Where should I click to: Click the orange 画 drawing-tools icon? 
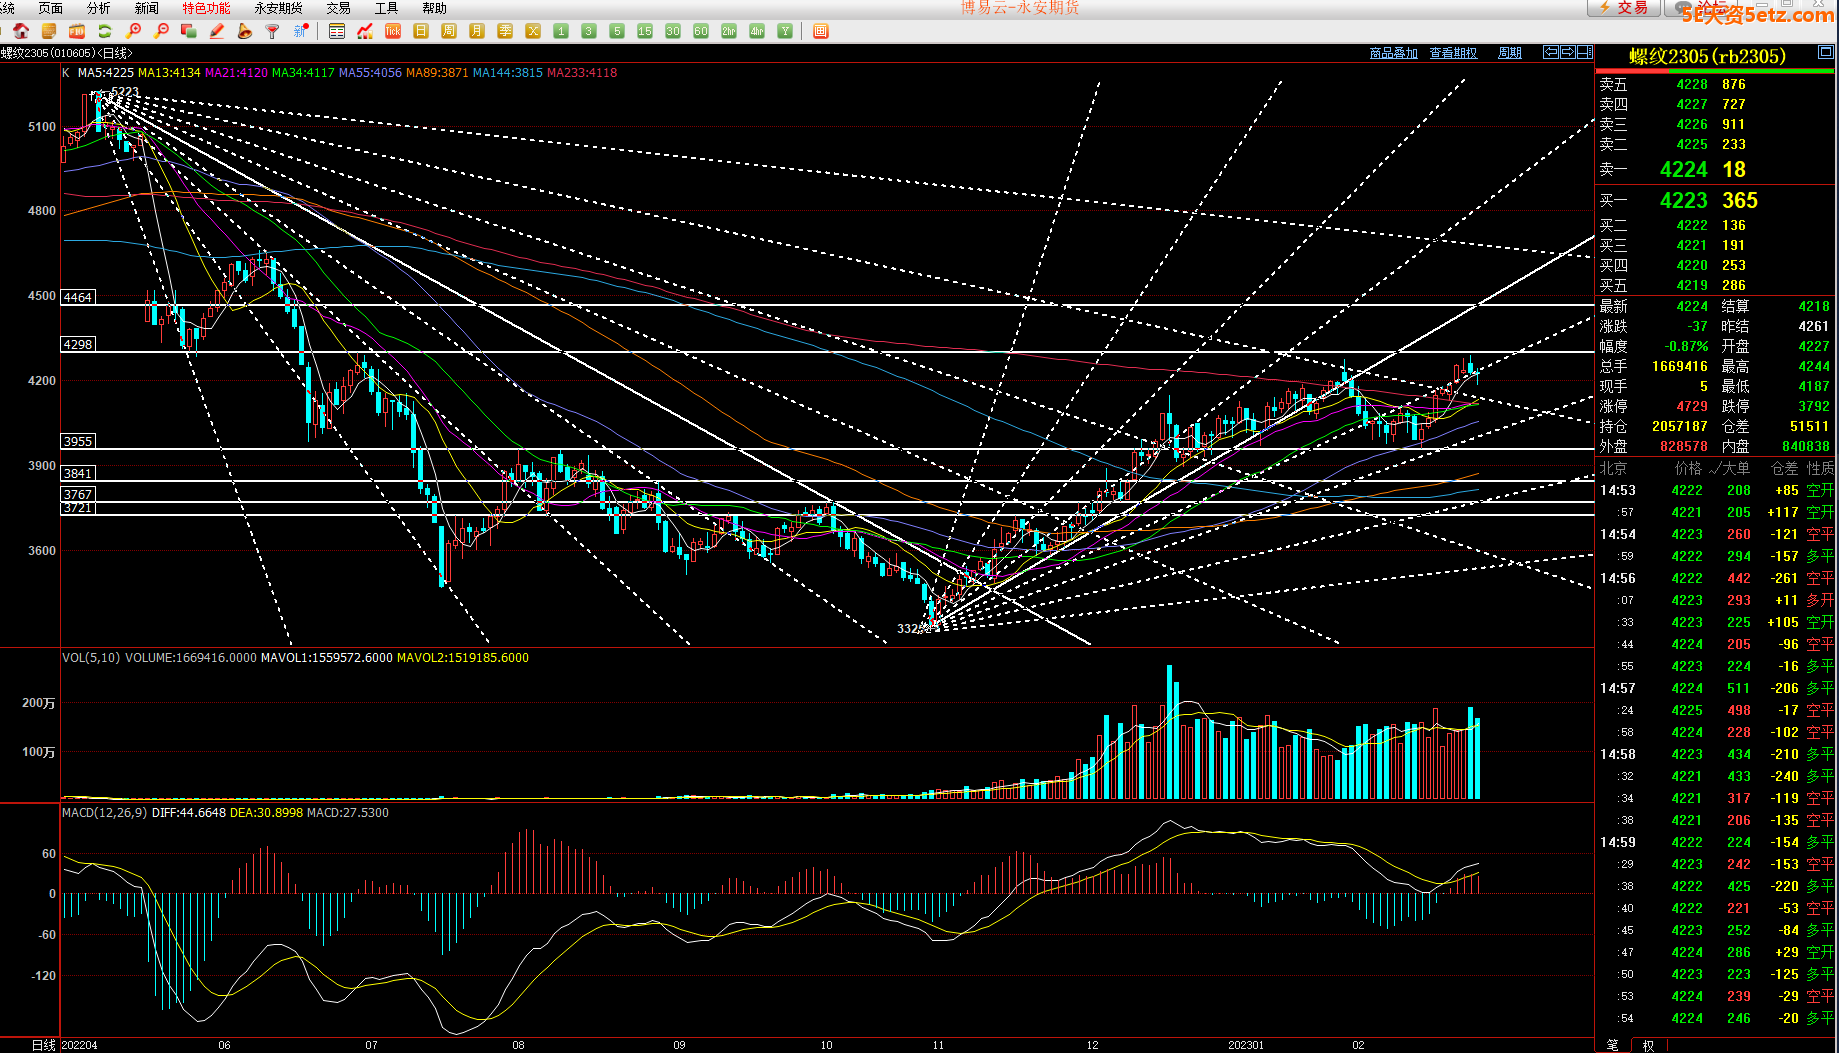click(821, 31)
